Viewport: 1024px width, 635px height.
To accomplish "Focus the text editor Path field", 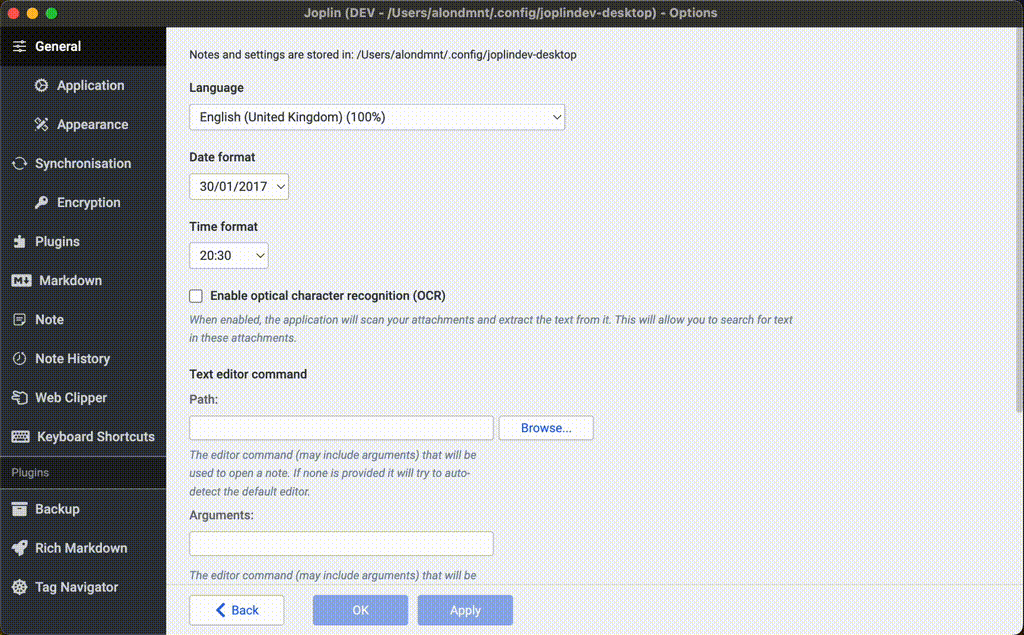I will point(341,428).
